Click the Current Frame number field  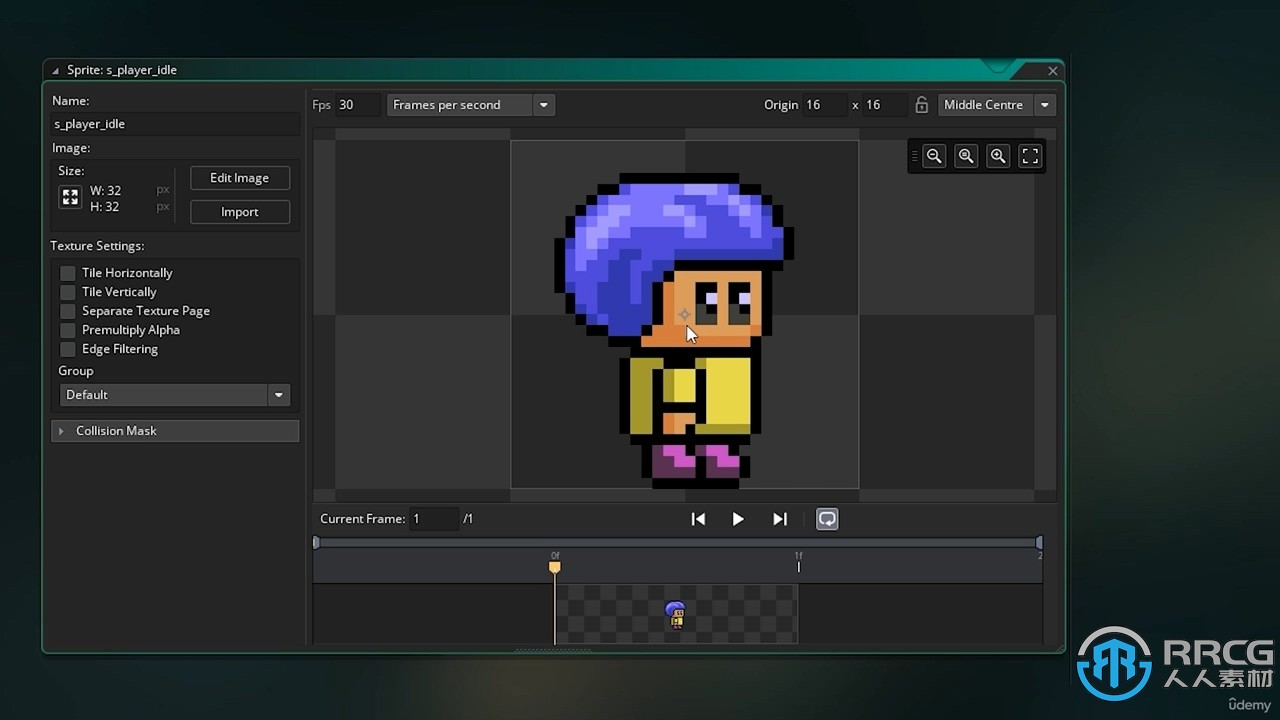tap(434, 519)
